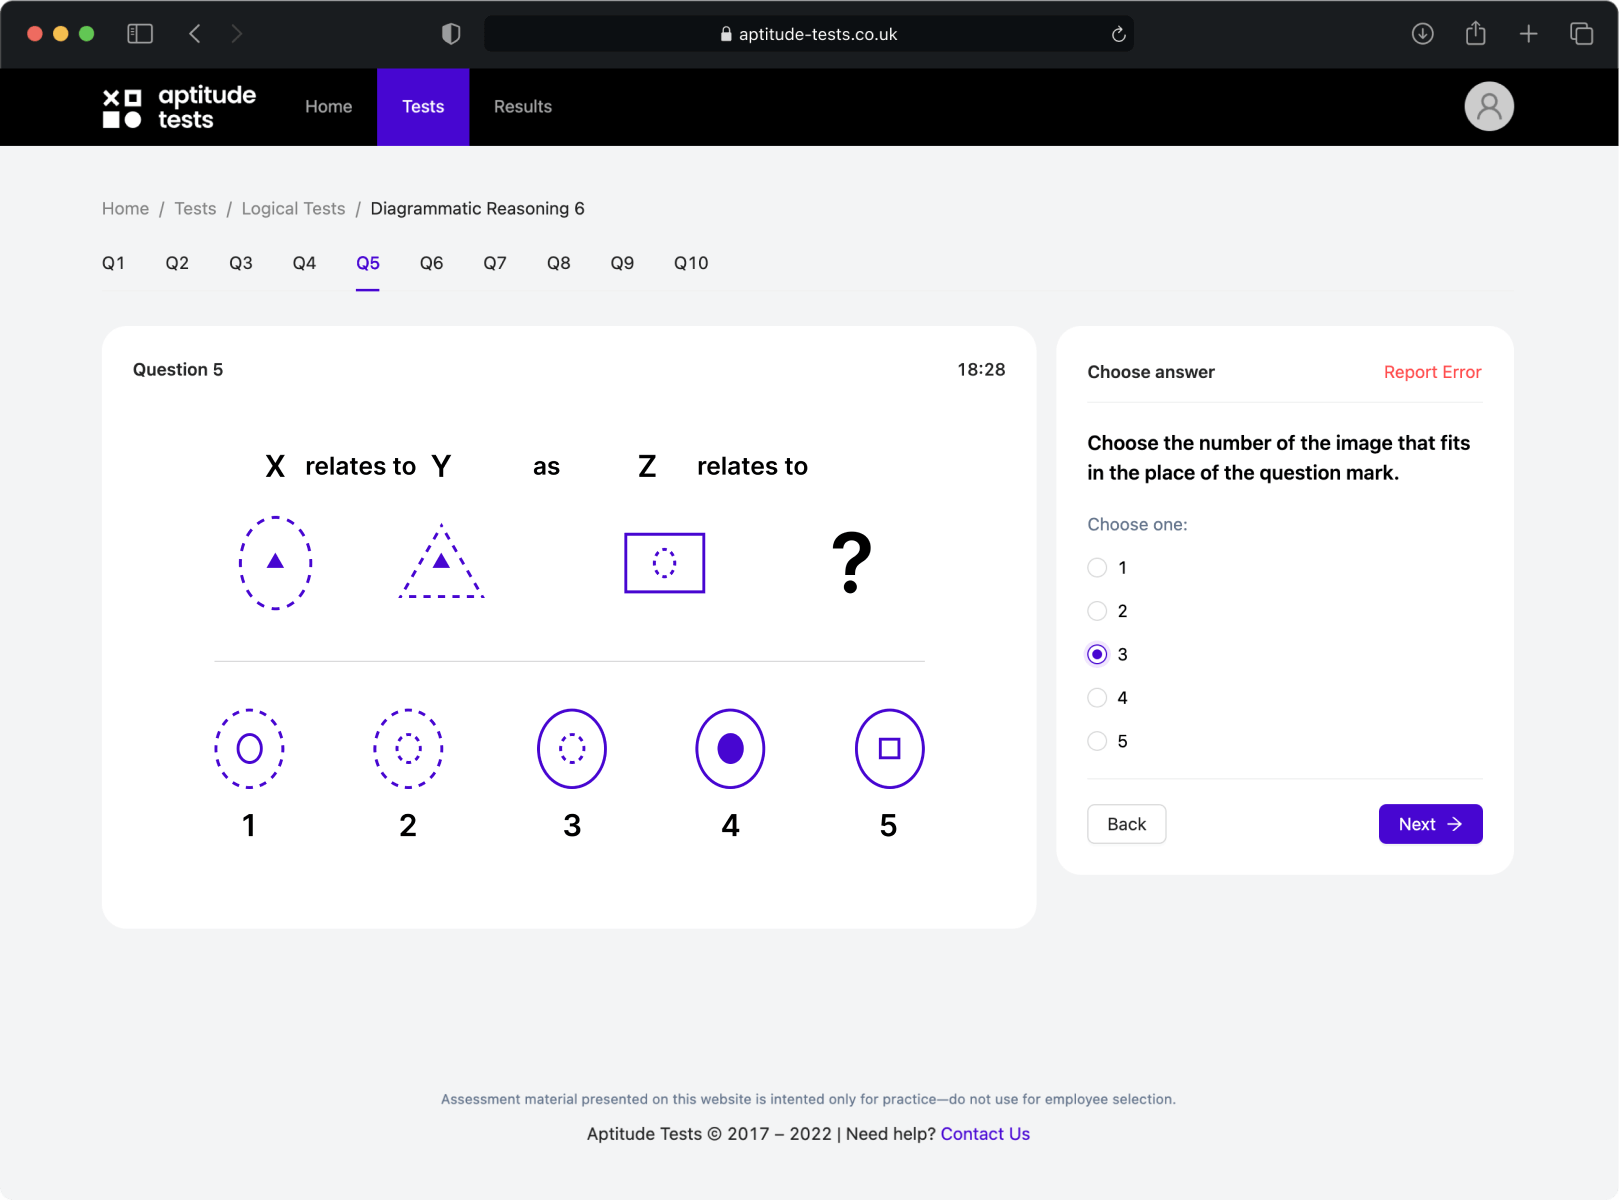Open the Contact Us link

[985, 1133]
